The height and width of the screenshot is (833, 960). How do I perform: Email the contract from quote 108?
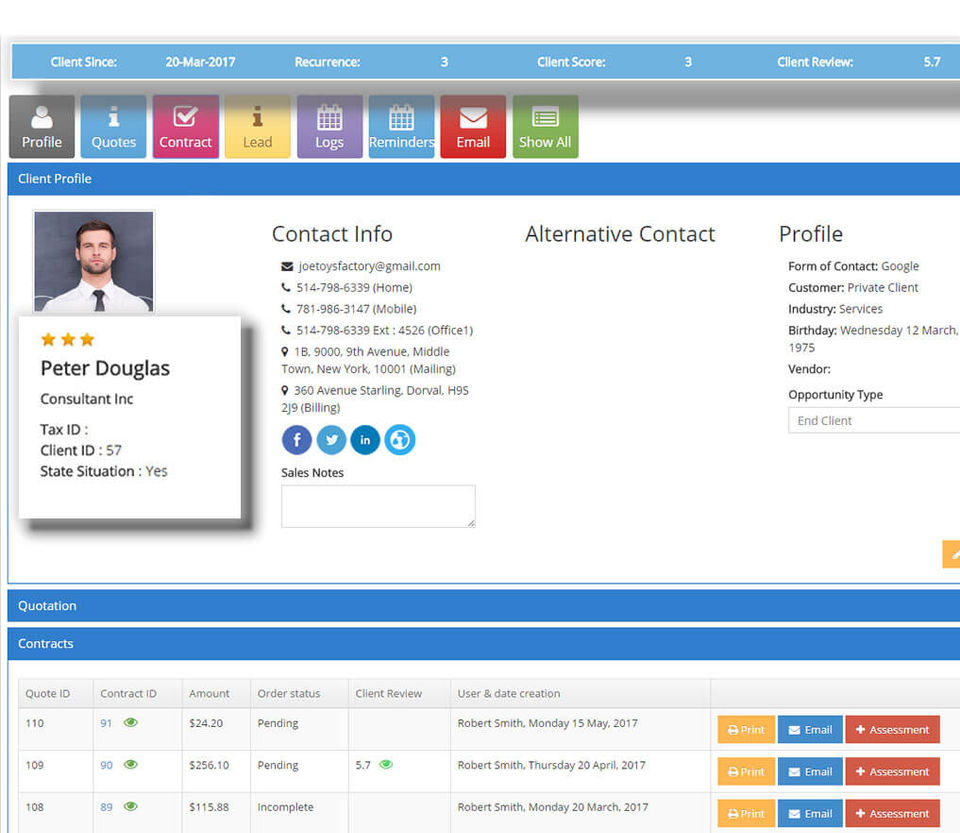coord(810,813)
